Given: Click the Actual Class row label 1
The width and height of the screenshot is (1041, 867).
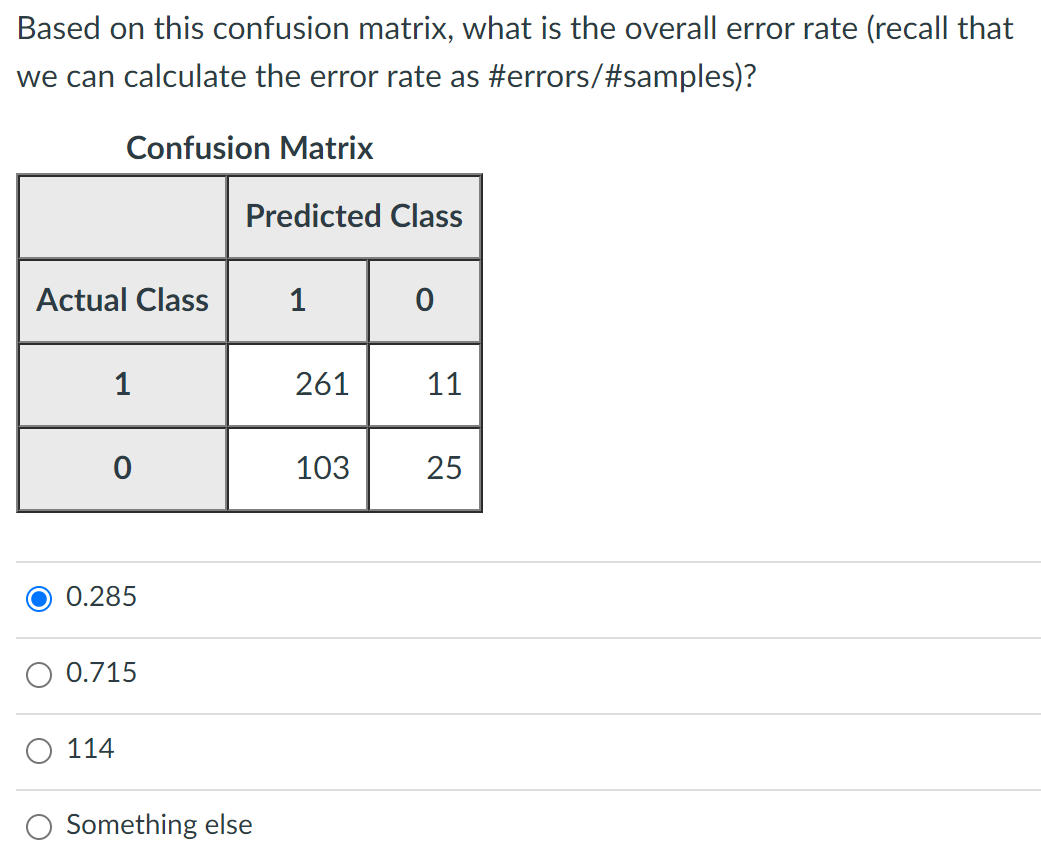Looking at the screenshot, I should (x=122, y=384).
